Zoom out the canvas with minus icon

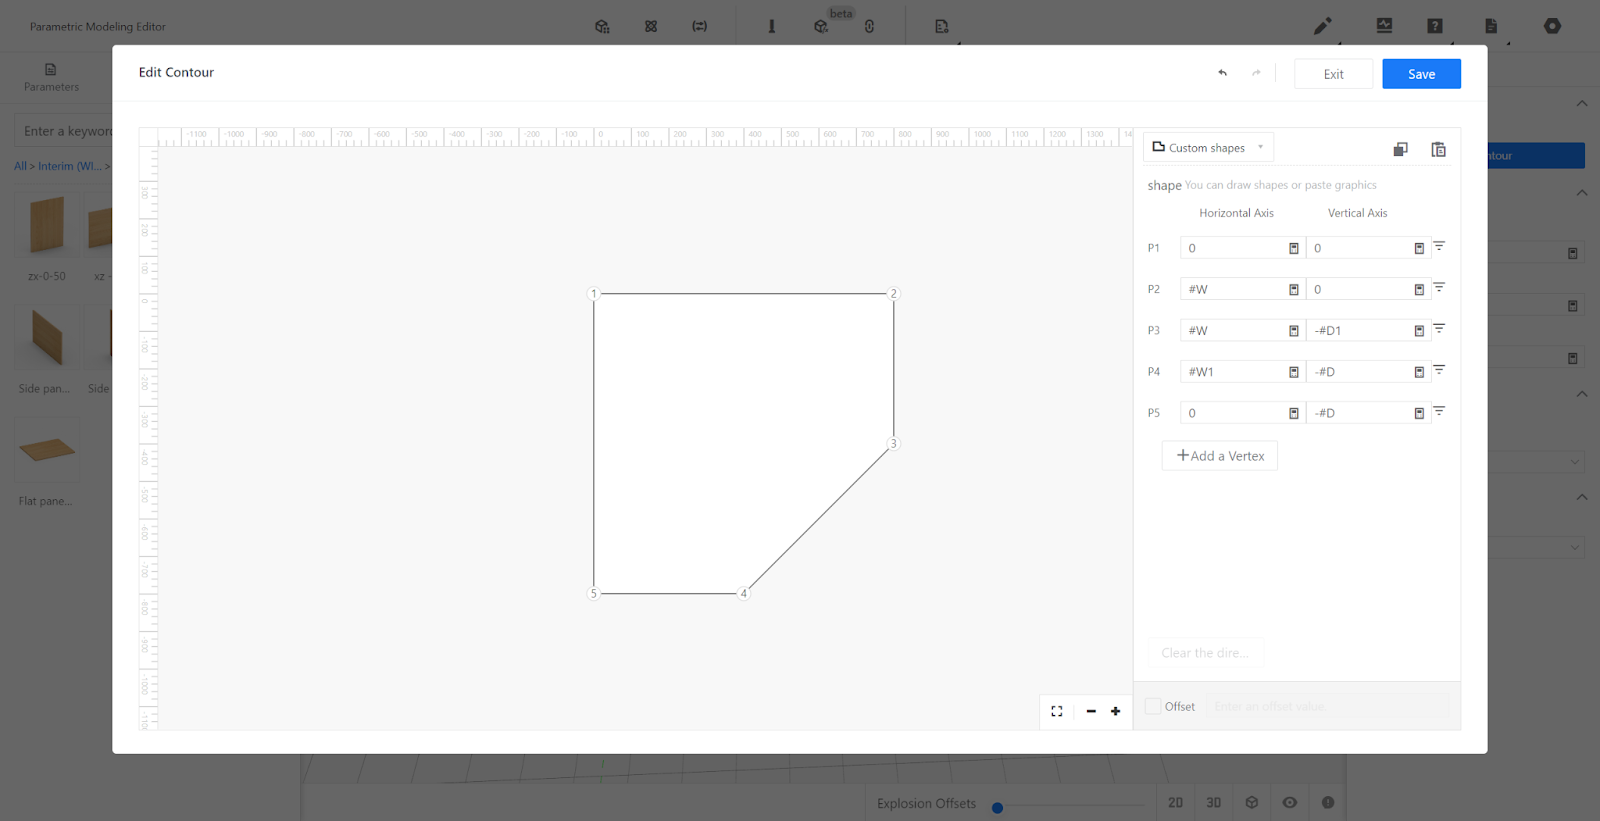point(1091,711)
